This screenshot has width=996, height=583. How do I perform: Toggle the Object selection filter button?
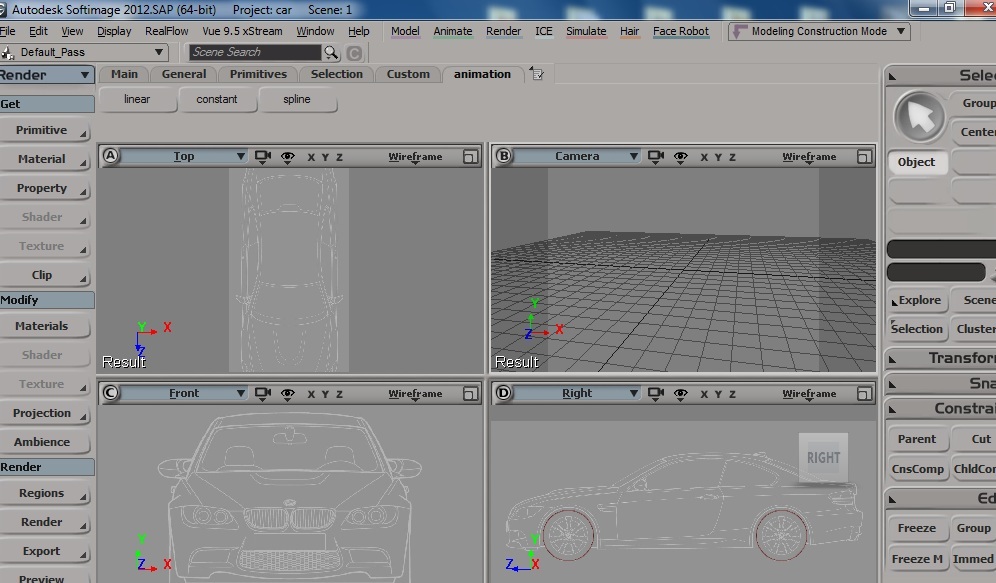click(916, 162)
